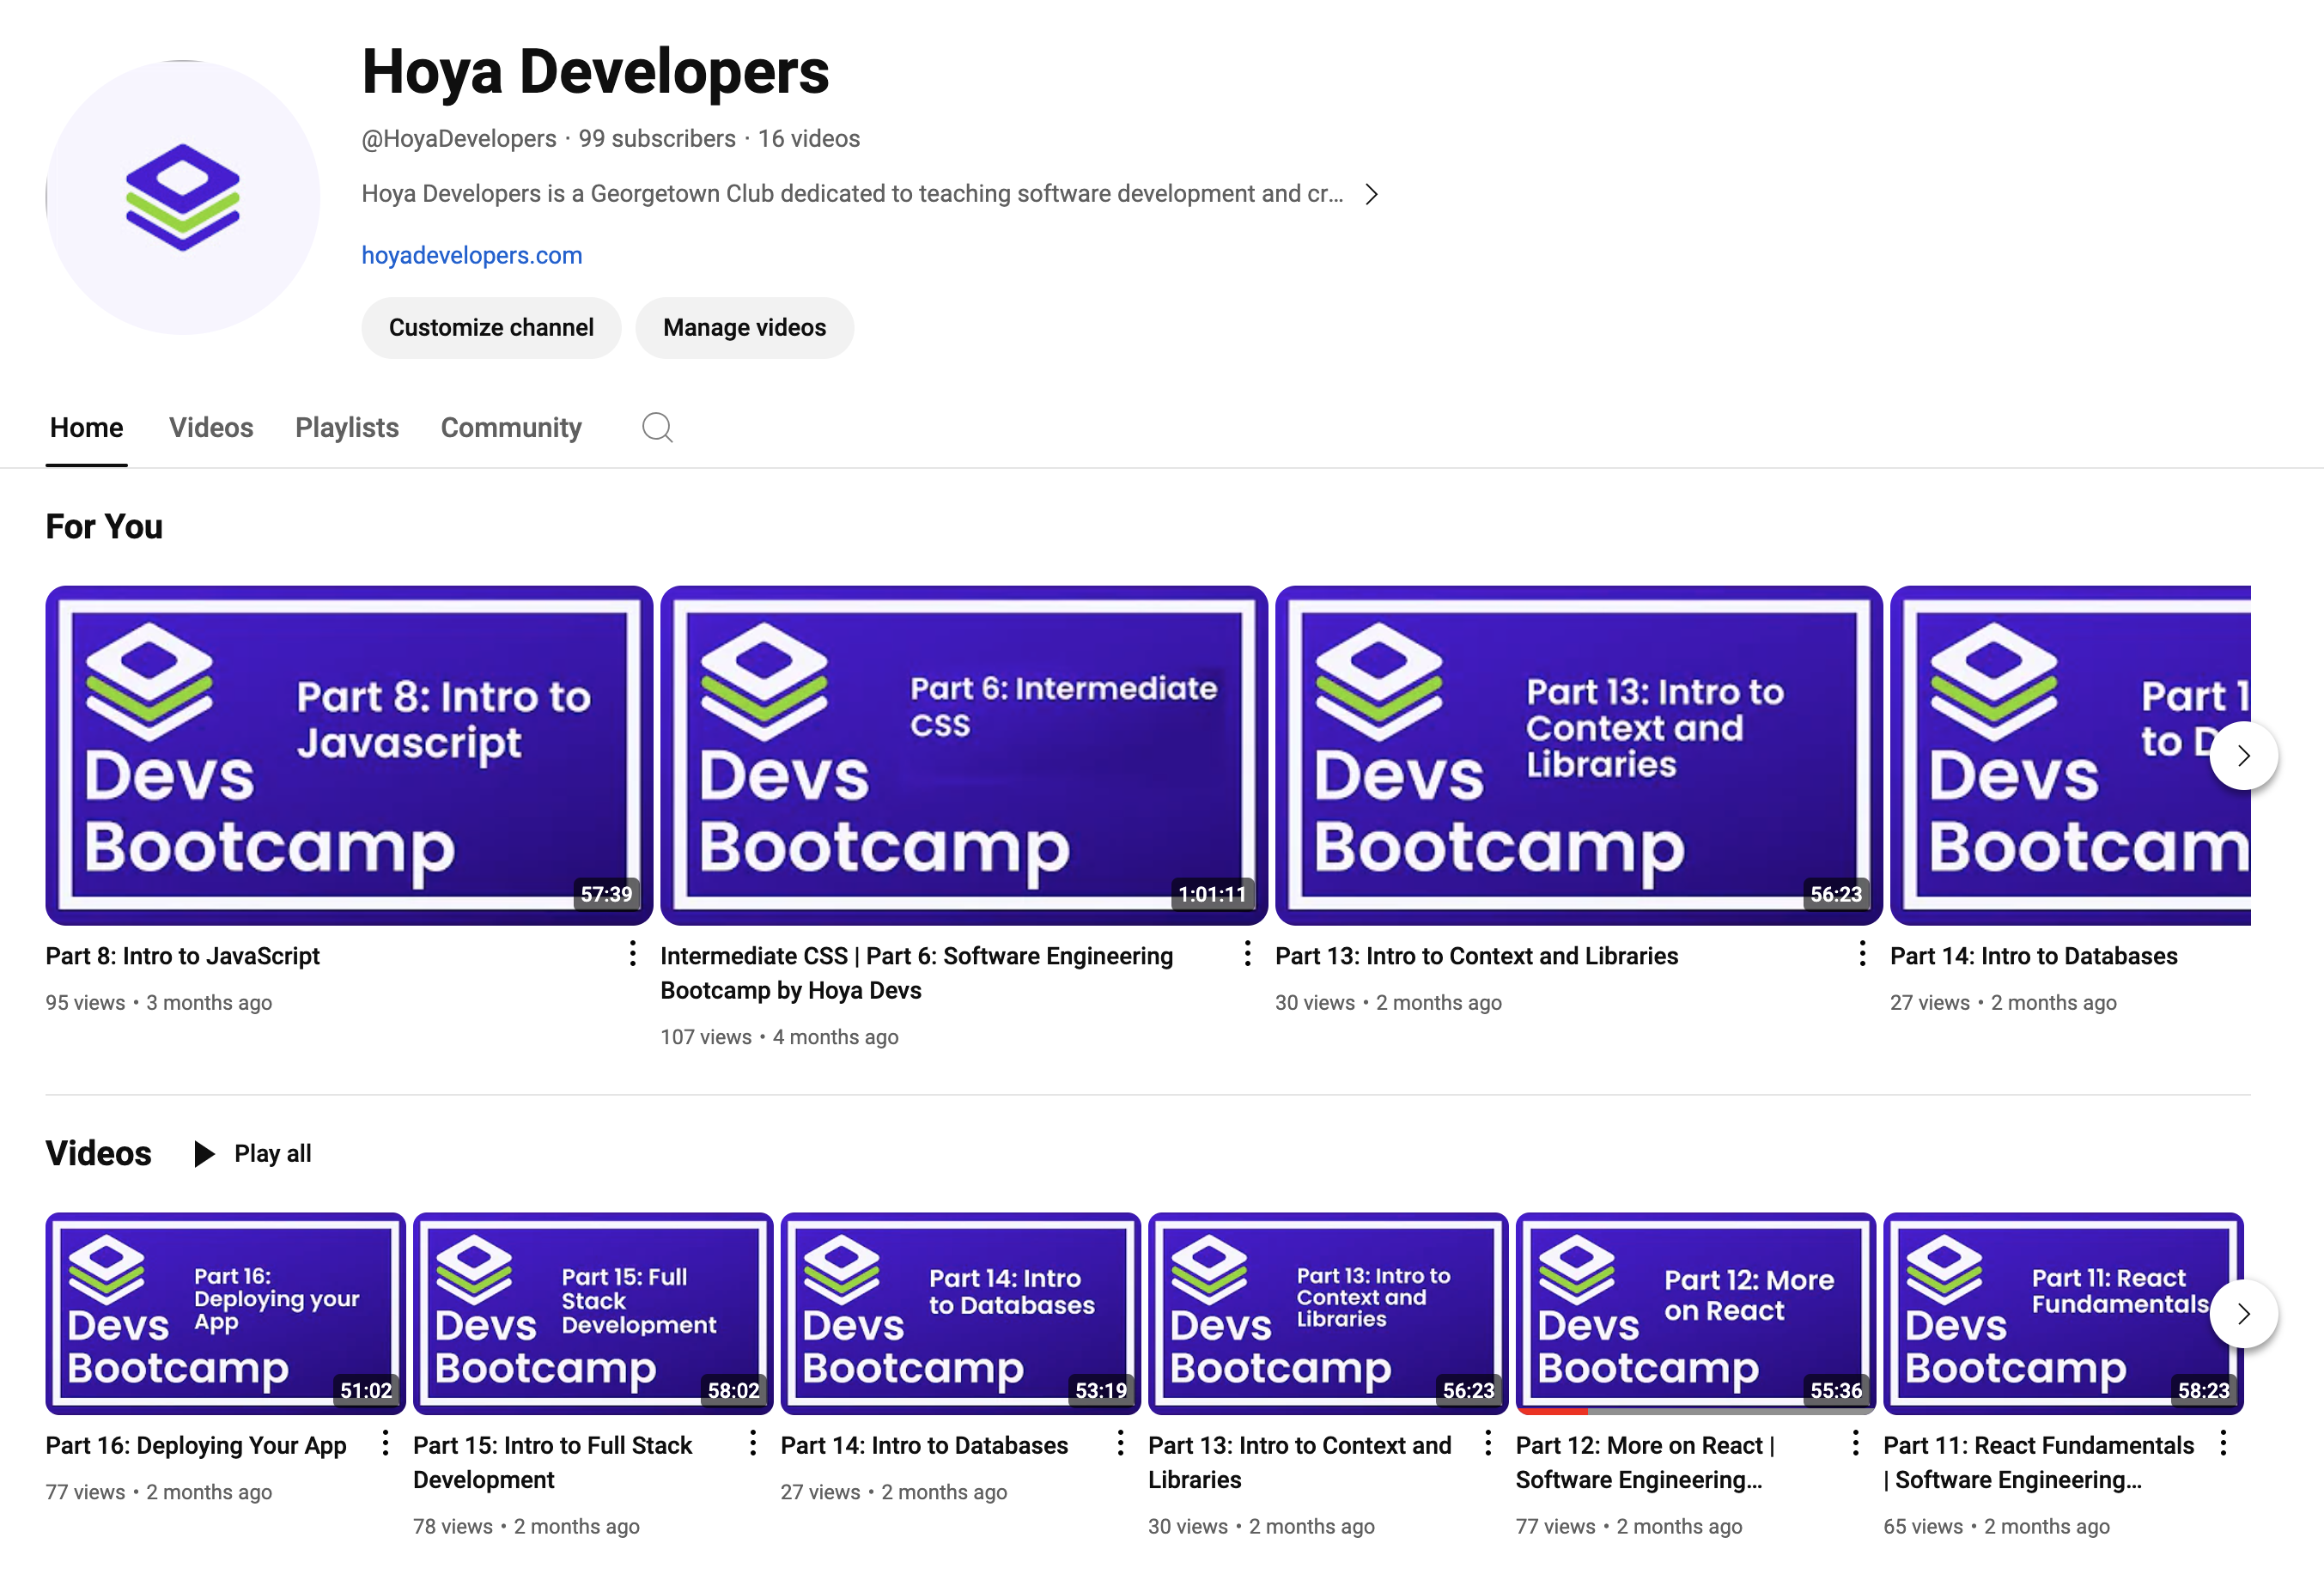Click the Customize channel button

pyautogui.click(x=491, y=328)
